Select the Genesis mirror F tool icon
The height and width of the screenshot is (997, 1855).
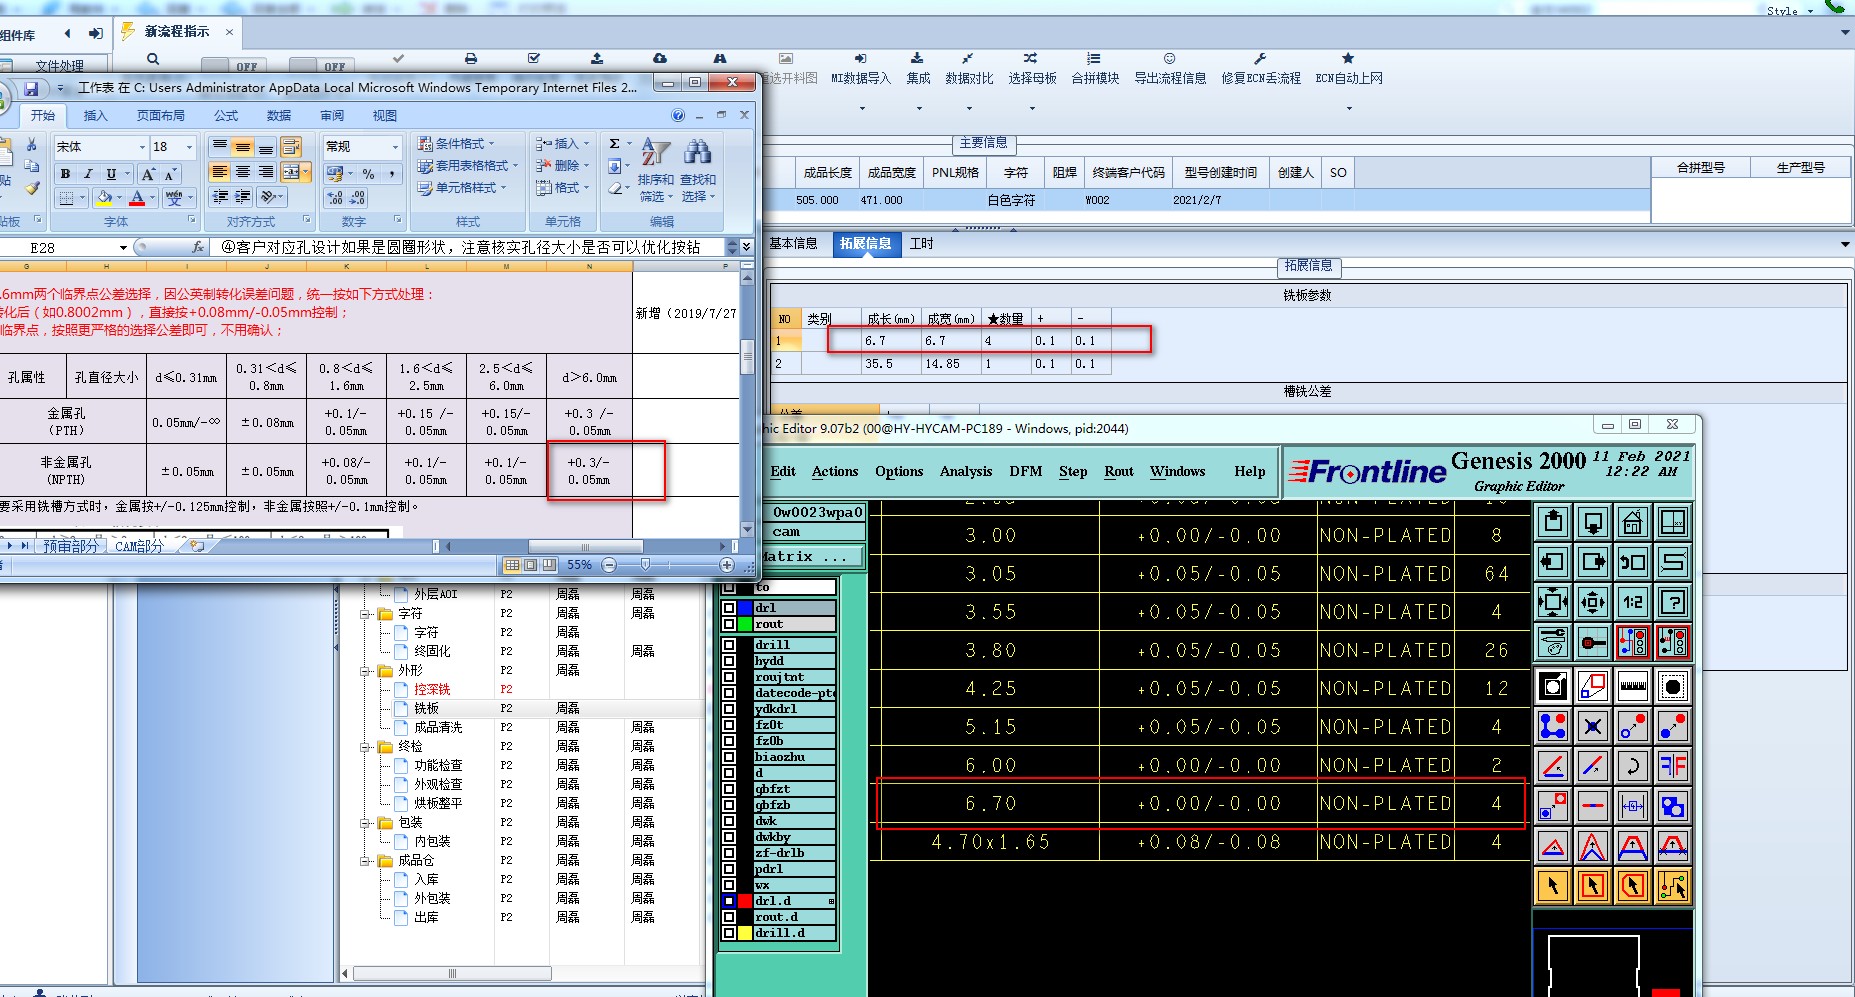1673,767
